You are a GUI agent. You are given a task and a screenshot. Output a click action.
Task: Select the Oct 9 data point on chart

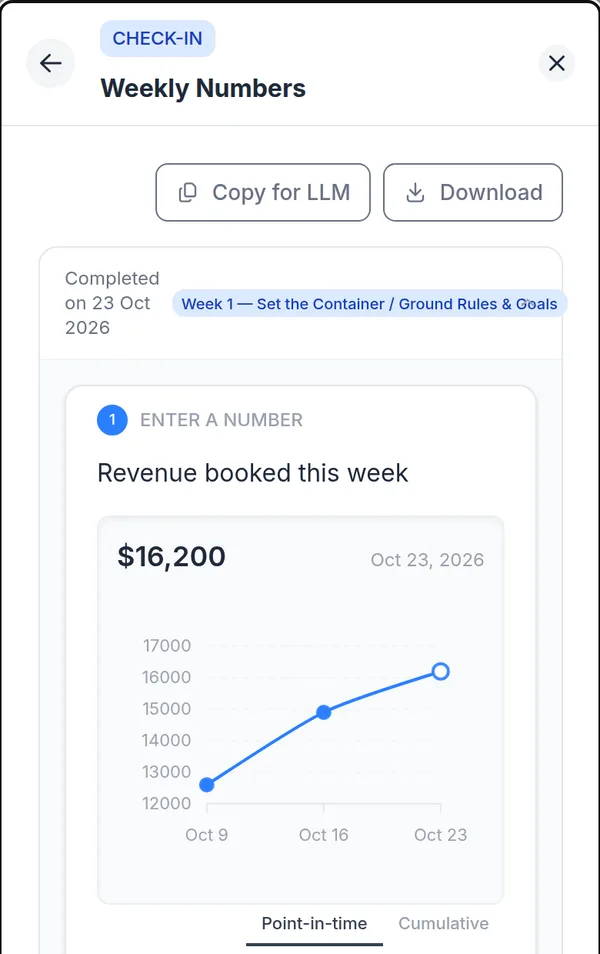click(207, 785)
